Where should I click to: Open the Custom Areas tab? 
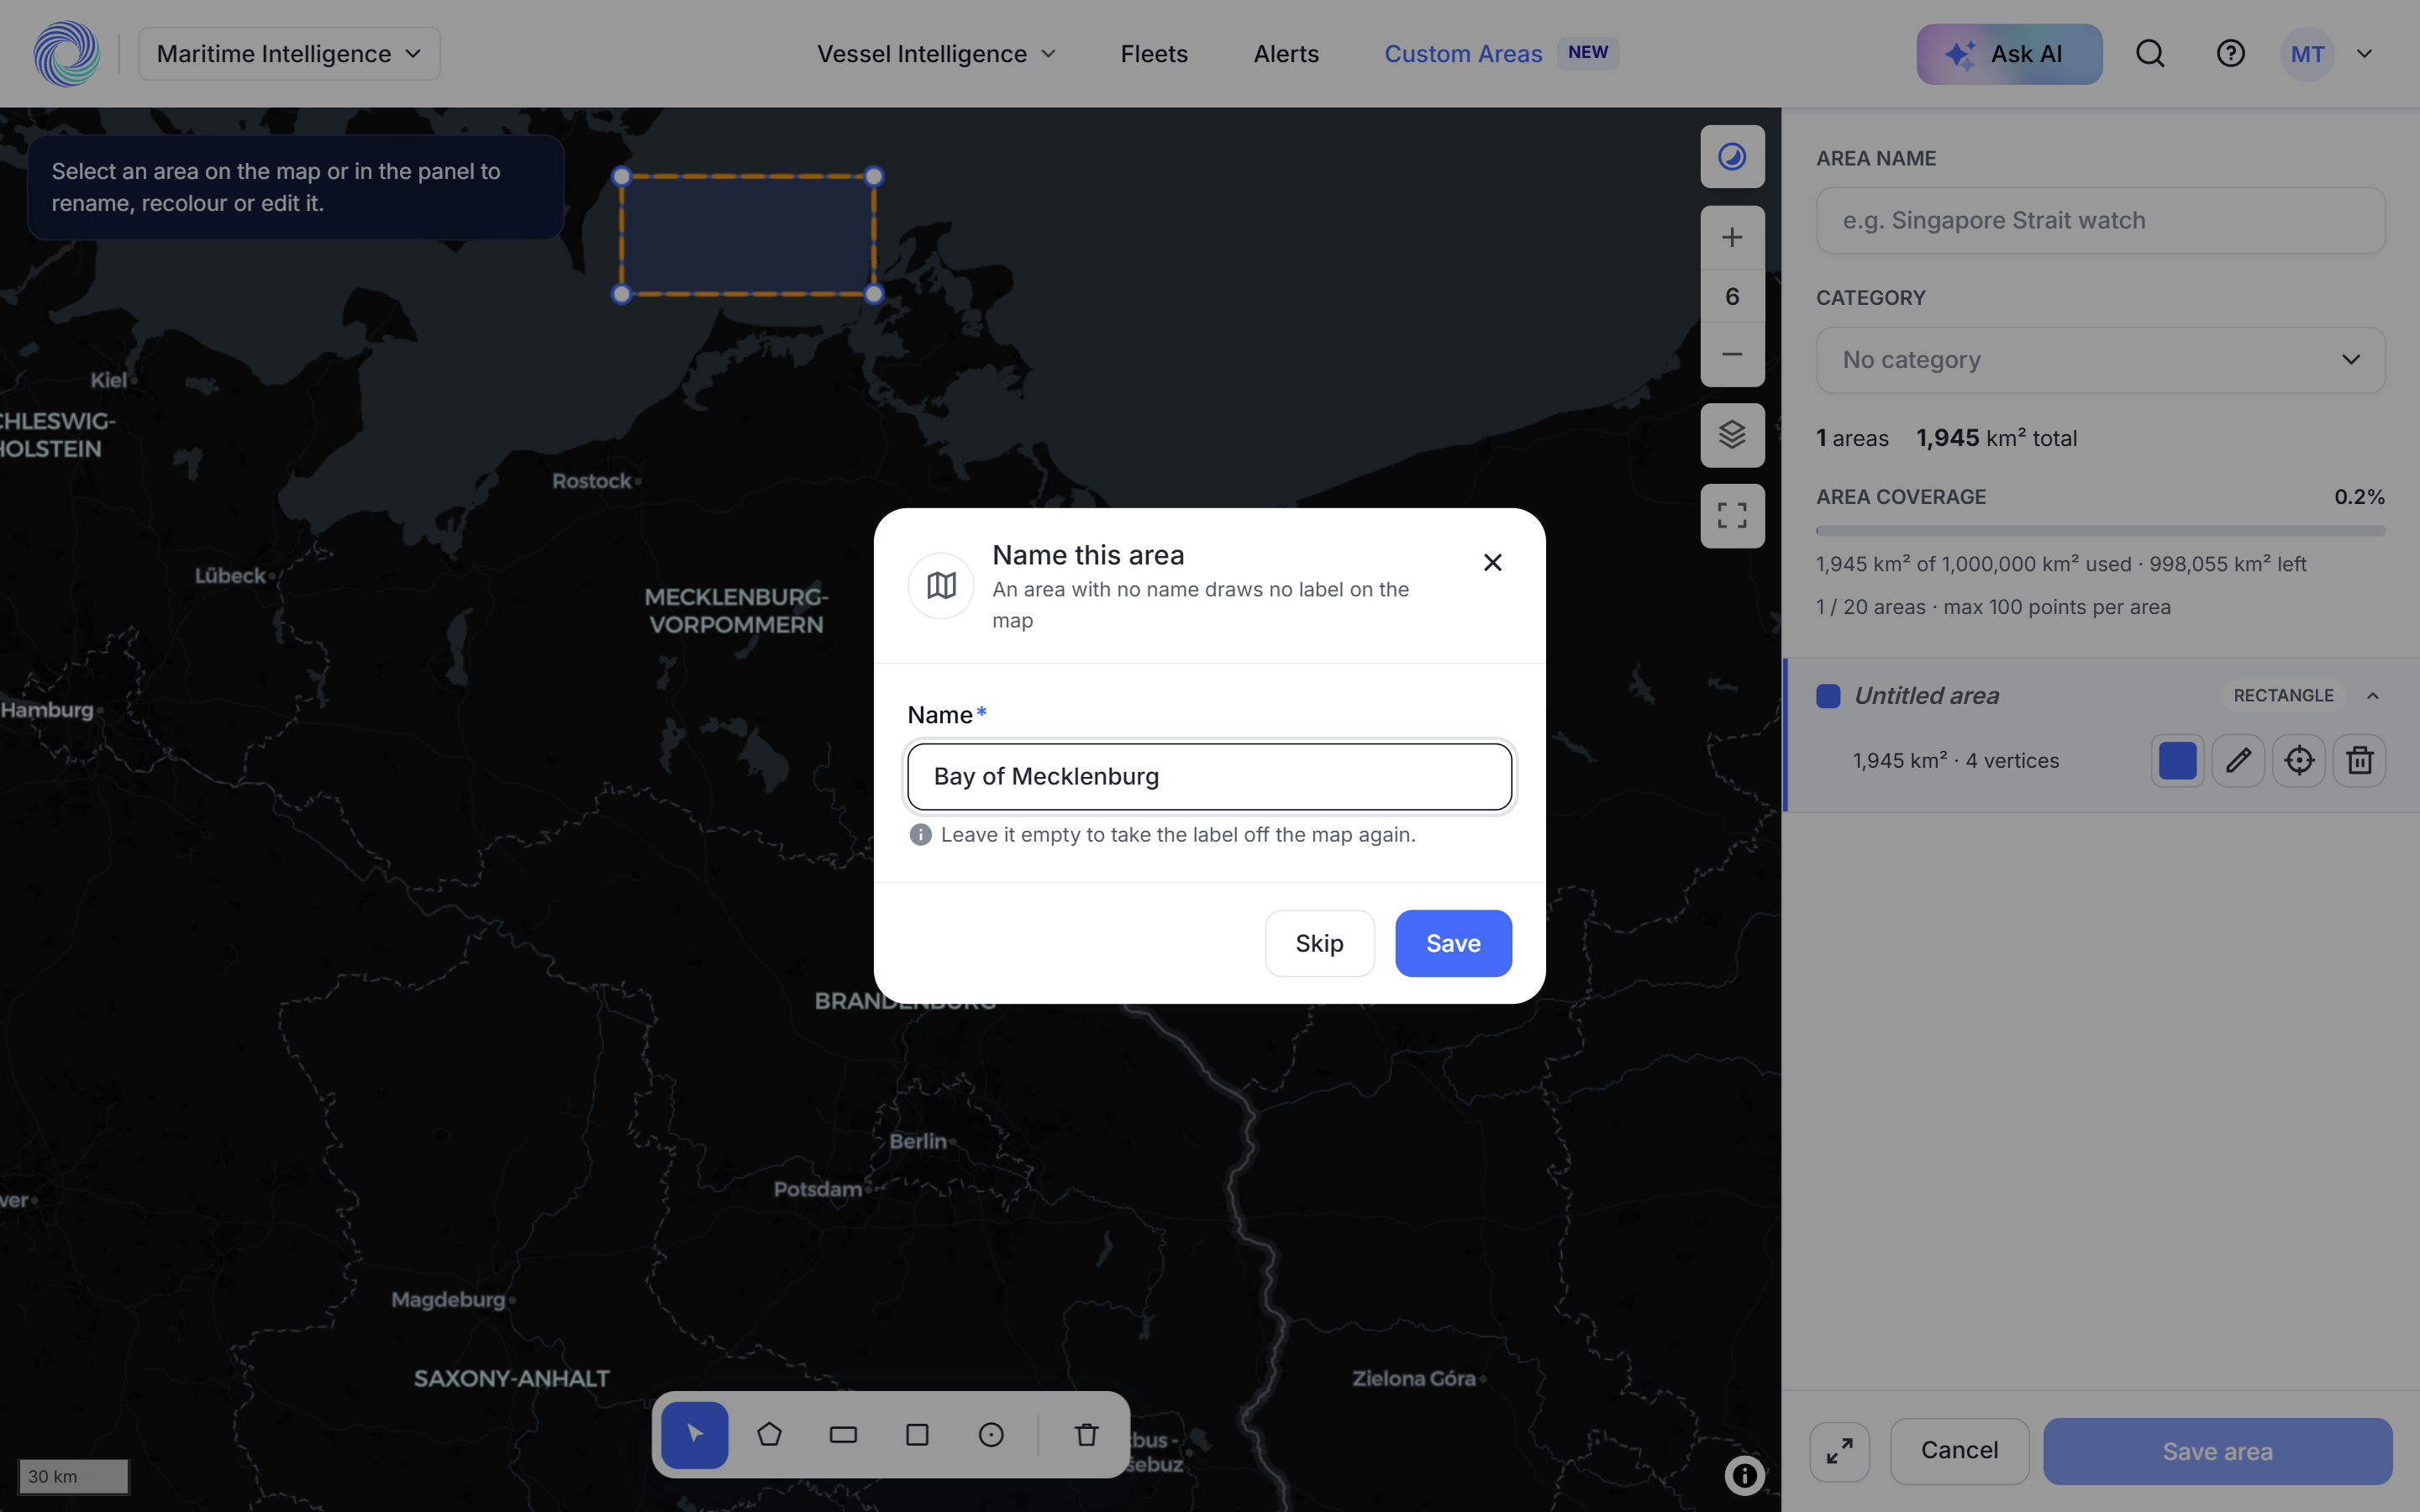[x=1463, y=53]
